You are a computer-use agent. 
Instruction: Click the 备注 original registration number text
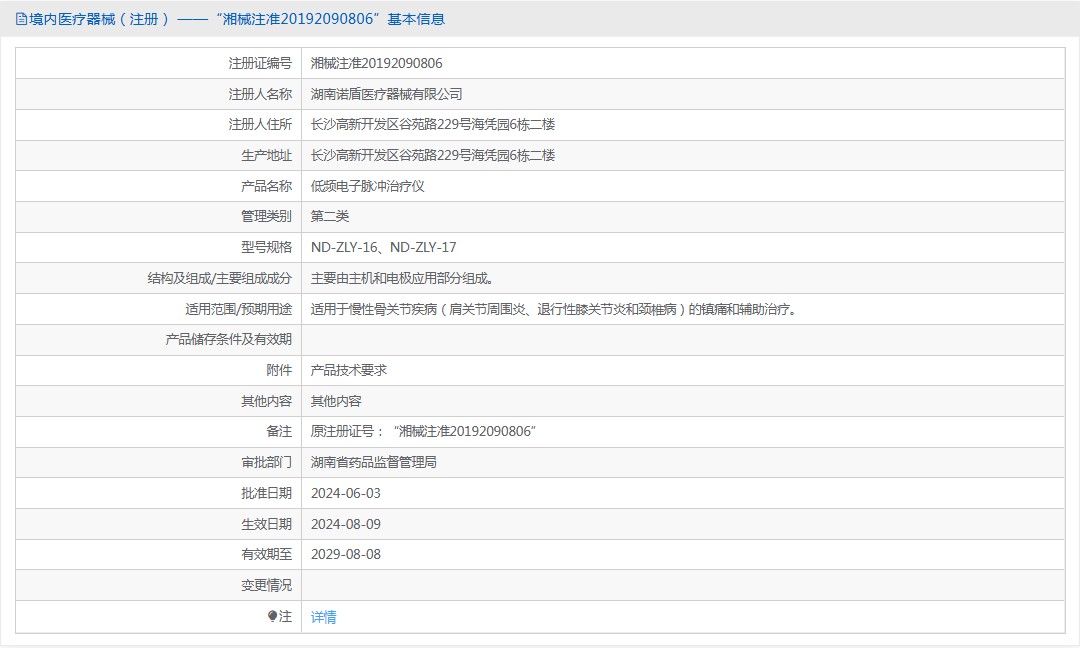click(x=424, y=432)
